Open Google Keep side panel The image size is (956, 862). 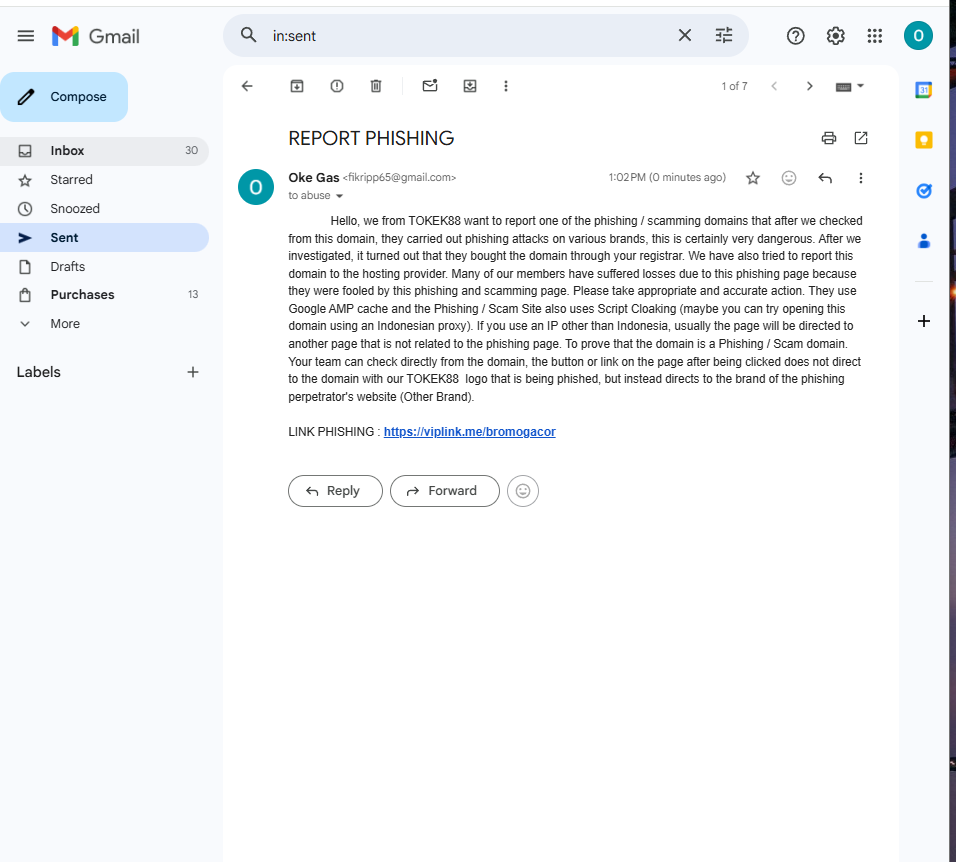(924, 140)
